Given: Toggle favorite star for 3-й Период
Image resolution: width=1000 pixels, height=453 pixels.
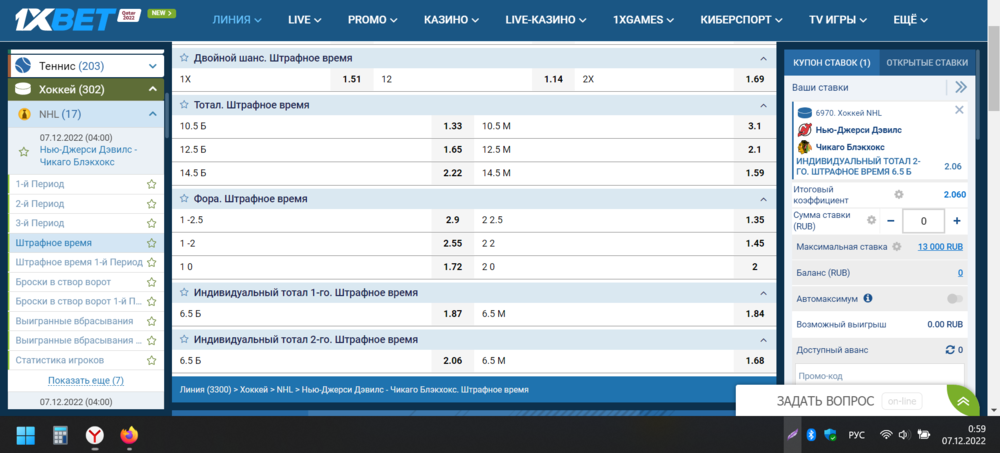Looking at the screenshot, I should pyautogui.click(x=151, y=224).
